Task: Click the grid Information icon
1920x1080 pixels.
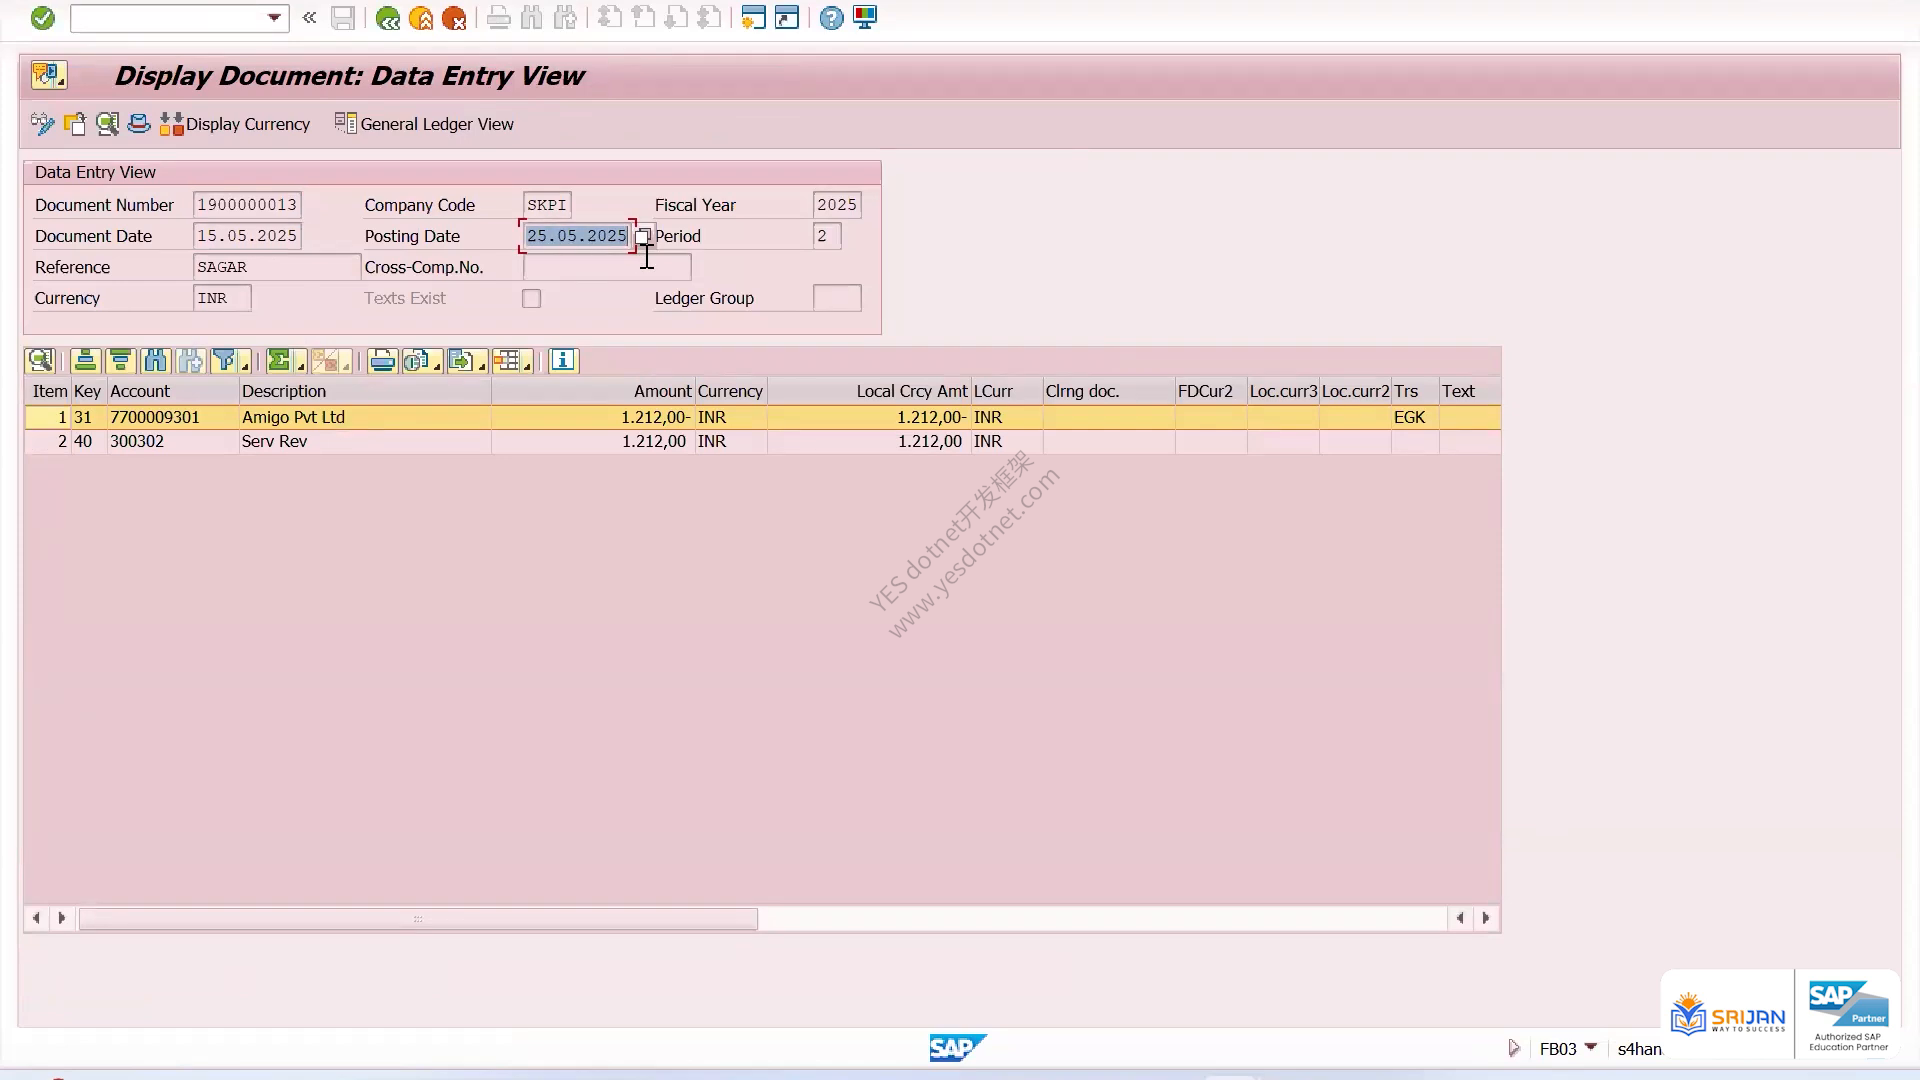Action: pos(563,361)
